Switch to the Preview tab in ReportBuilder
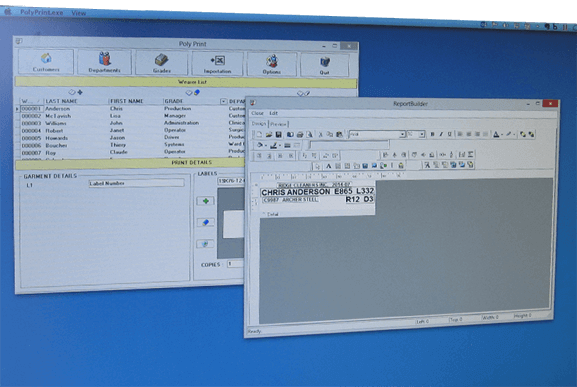The height and width of the screenshot is (387, 577). click(x=279, y=124)
